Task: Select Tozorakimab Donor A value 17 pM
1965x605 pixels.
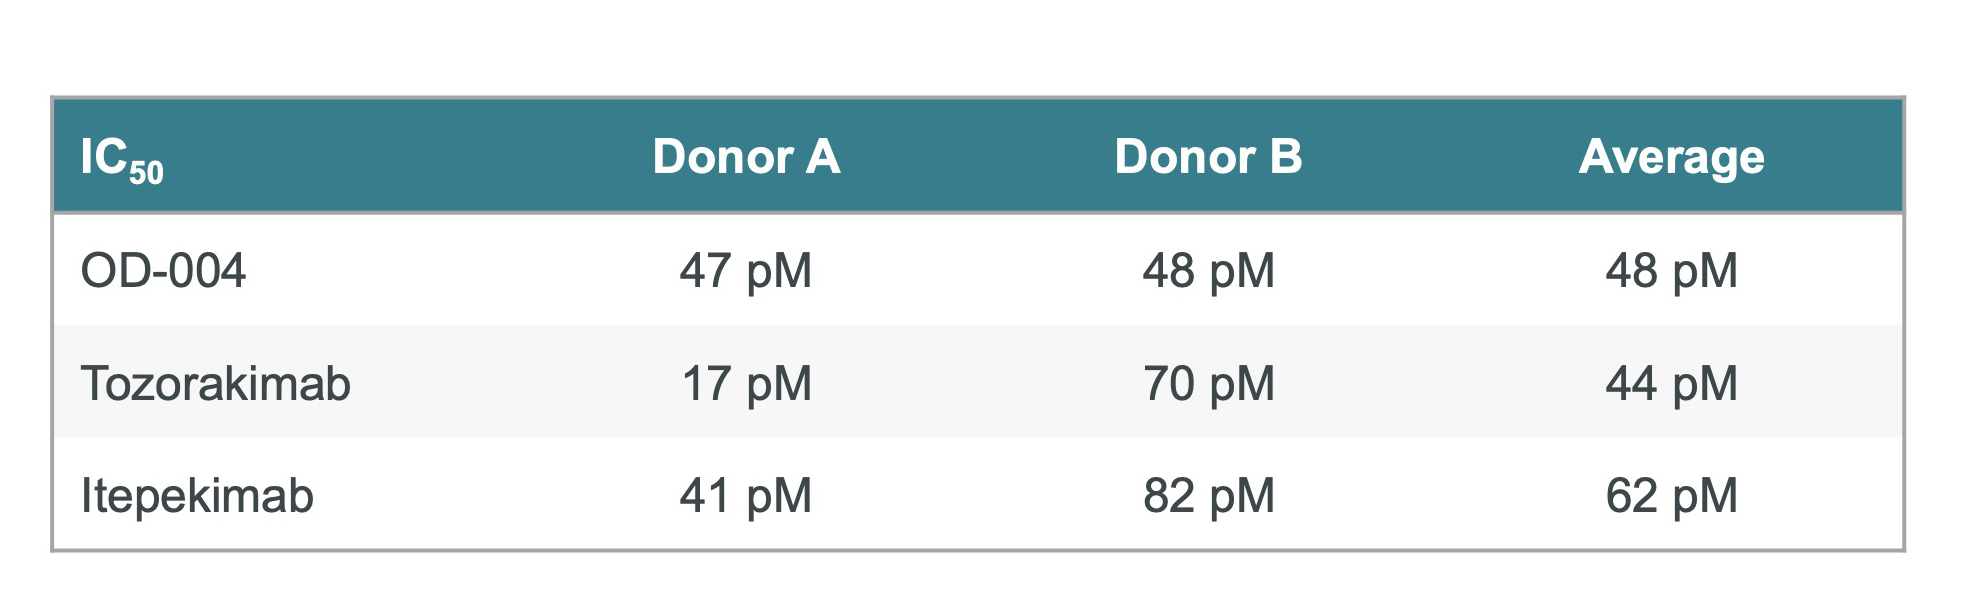Action: 746,384
